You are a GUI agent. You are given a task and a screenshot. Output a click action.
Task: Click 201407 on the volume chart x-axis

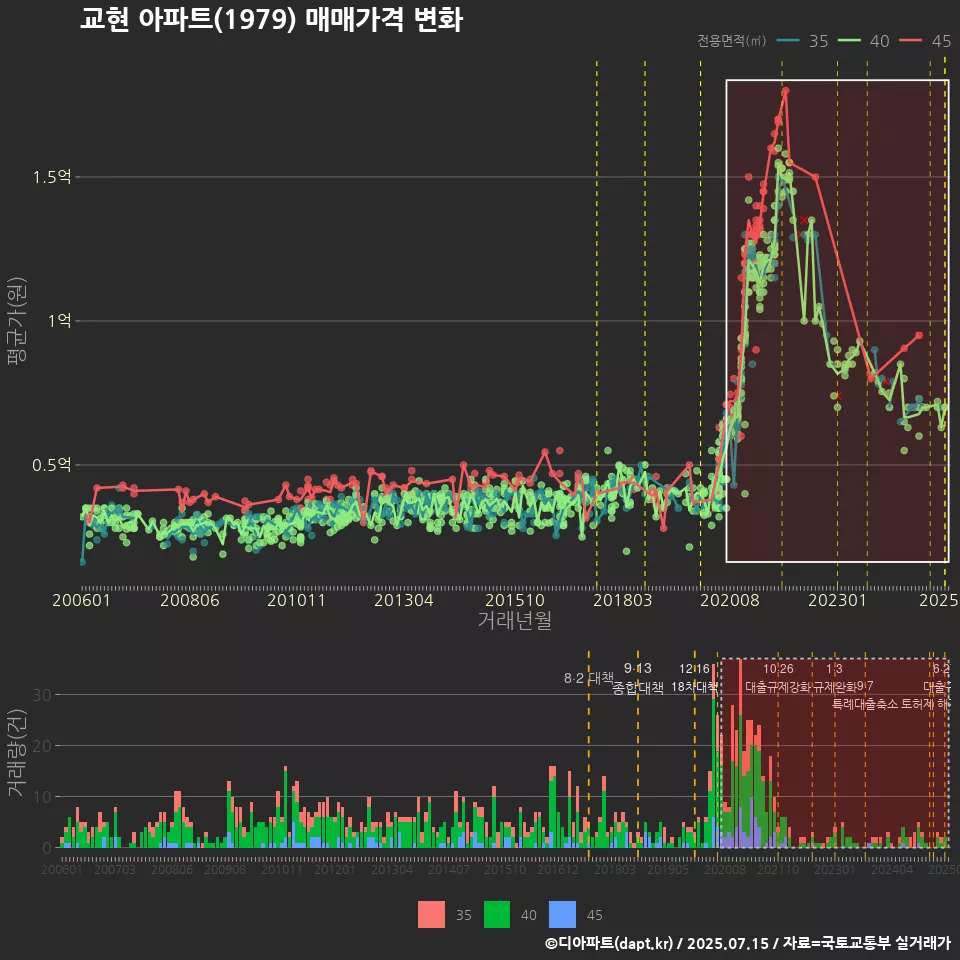449,869
